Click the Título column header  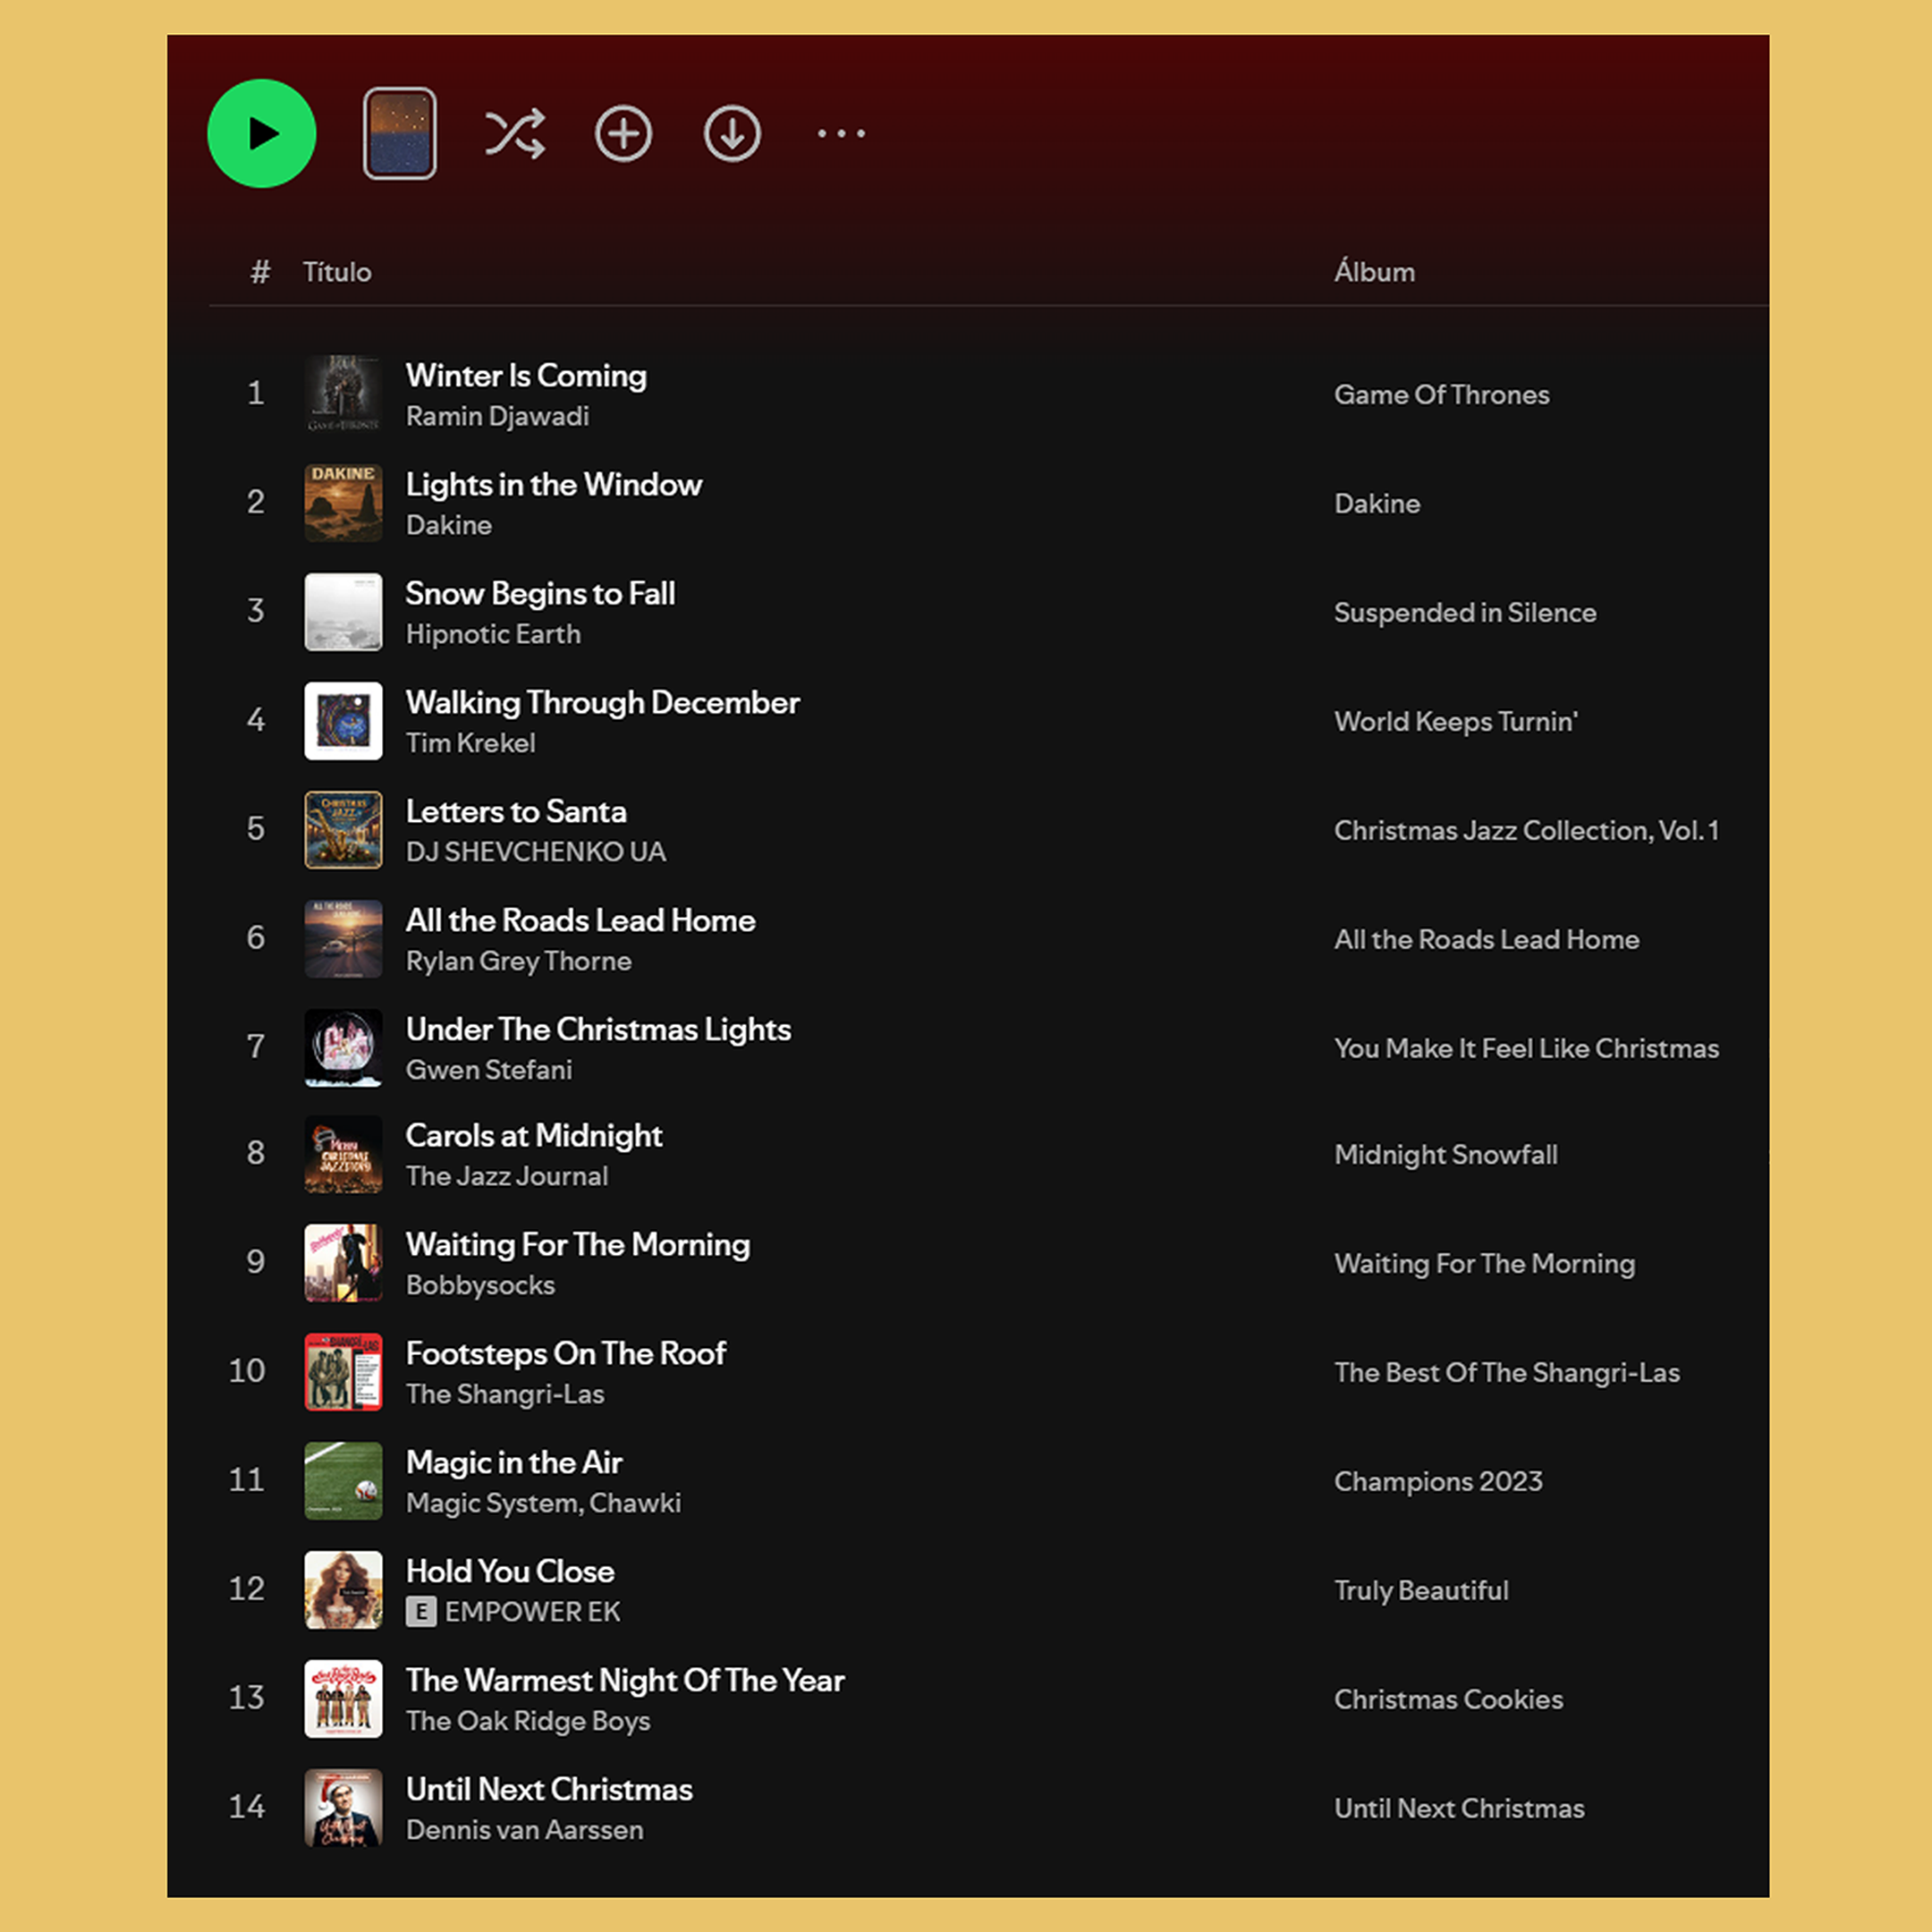point(337,272)
